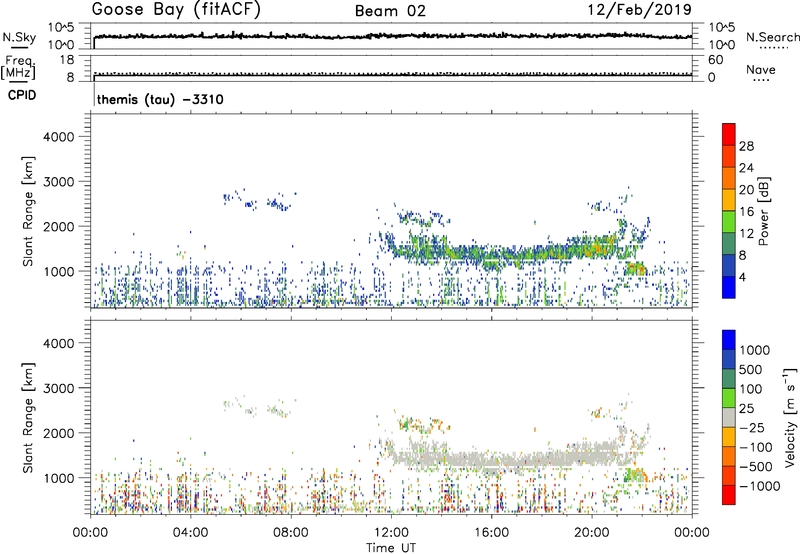Screen dimensions: 800x554
Task: Click the '16:00' time tick label
Action: coord(491,533)
